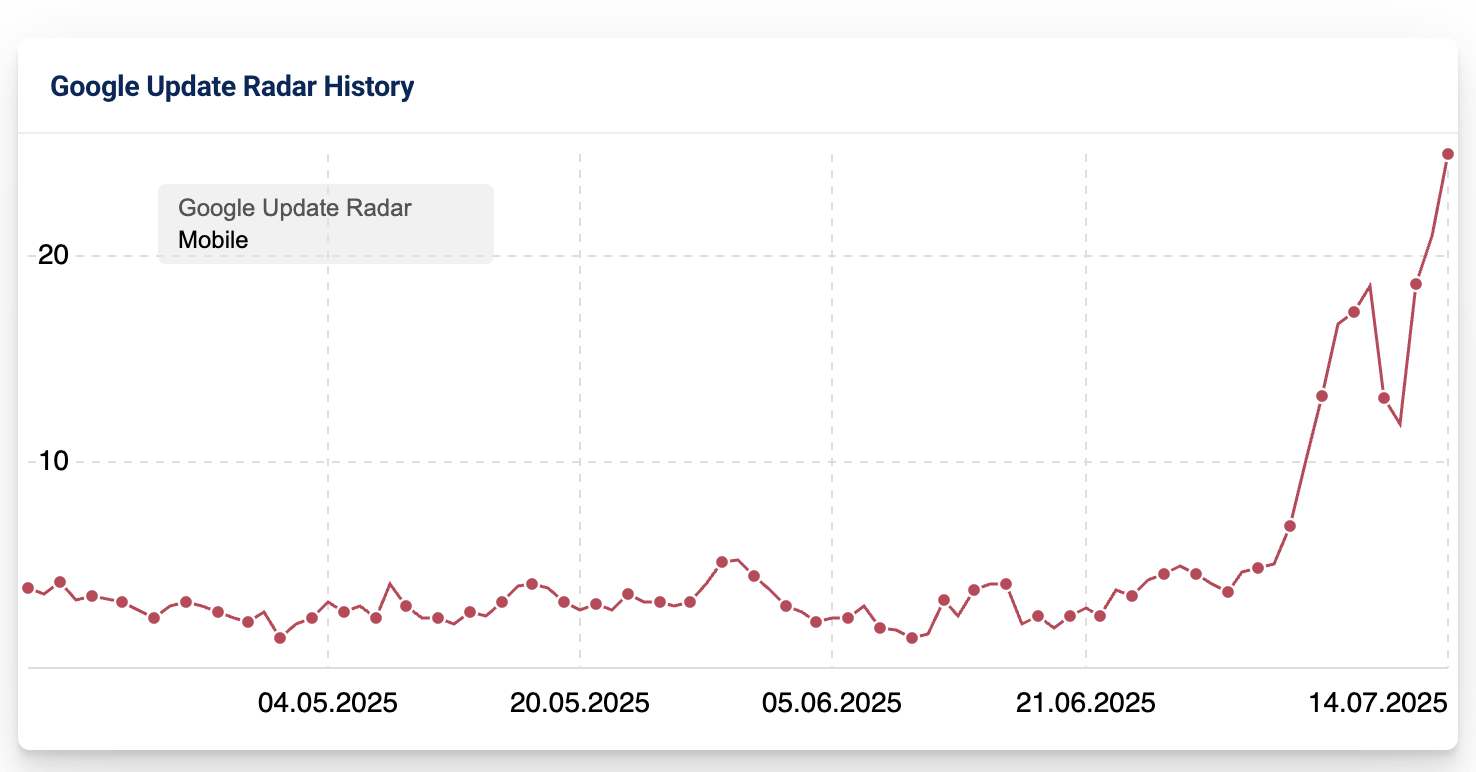Select the 14.07.2025 date axis label

(1379, 703)
